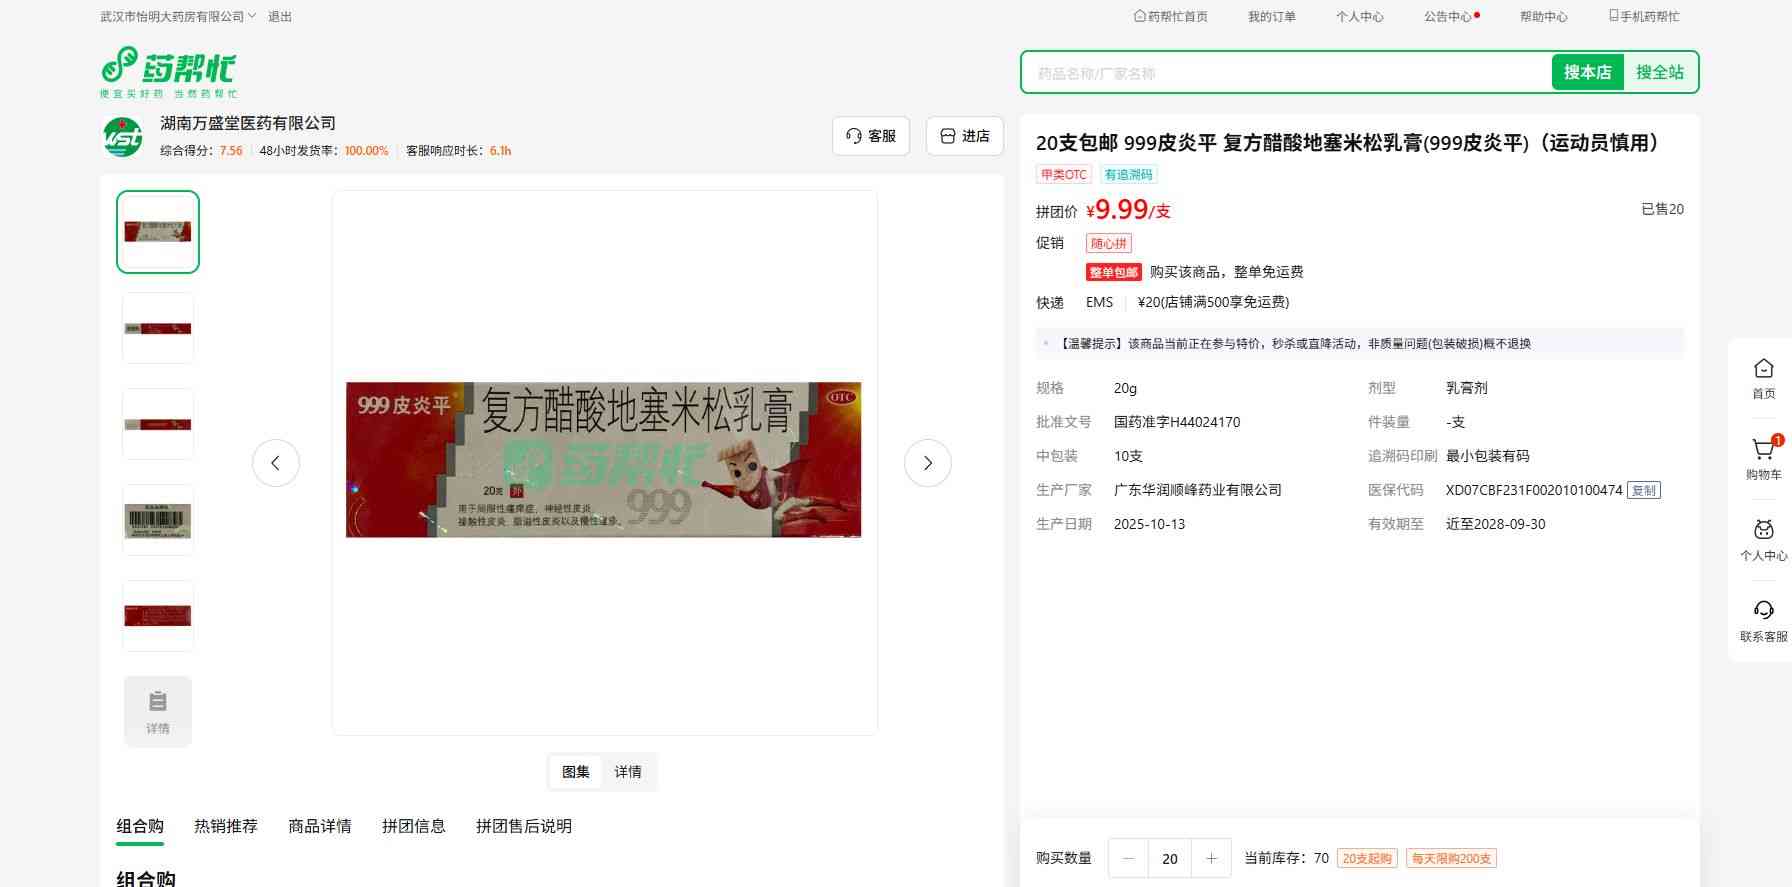The image size is (1792, 887).
Task: Click the 进店 enter store button
Action: [x=965, y=136]
